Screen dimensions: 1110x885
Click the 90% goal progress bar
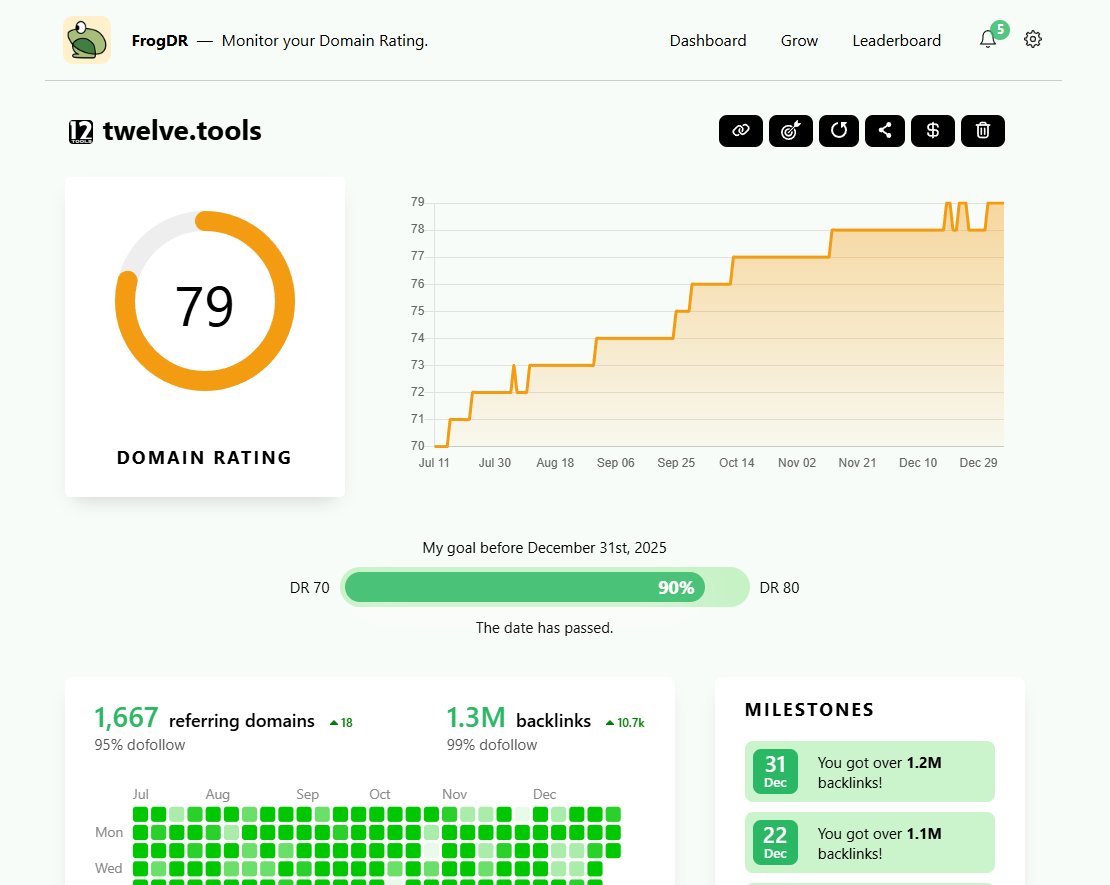click(544, 587)
